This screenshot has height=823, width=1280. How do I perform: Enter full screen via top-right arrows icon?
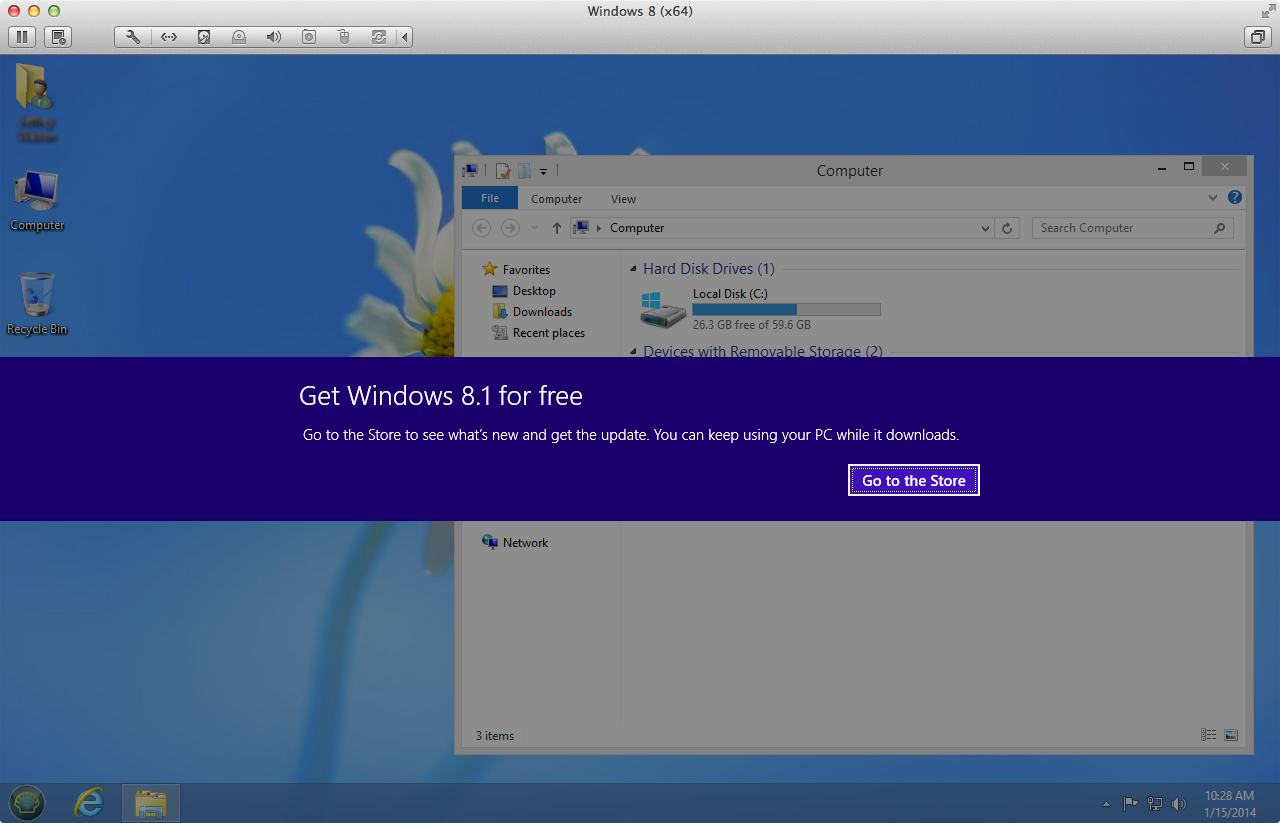pyautogui.click(x=1267, y=11)
